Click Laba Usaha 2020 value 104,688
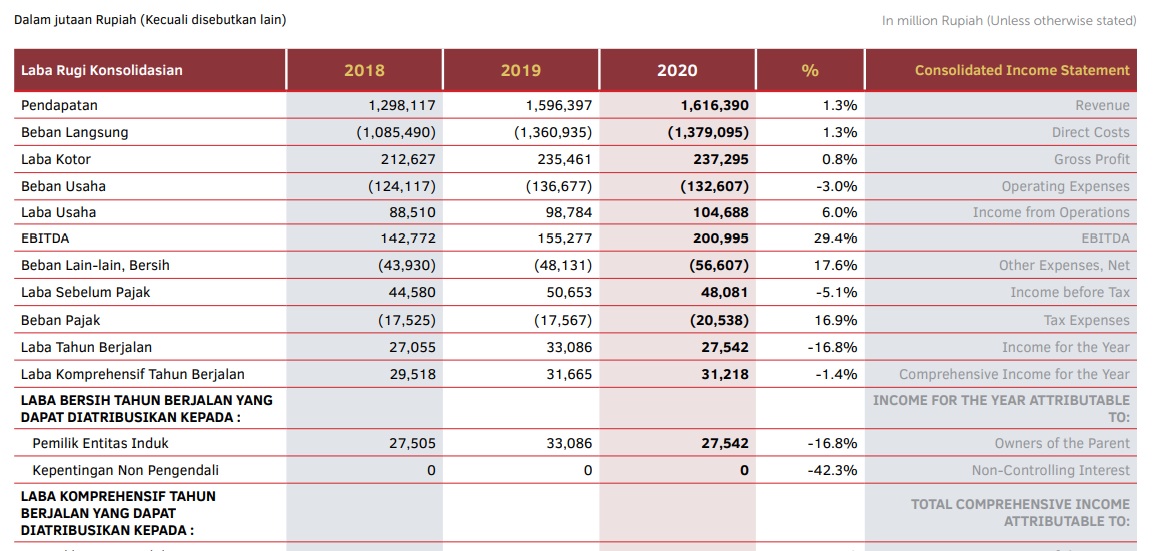Image resolution: width=1155 pixels, height=551 pixels. [721, 212]
